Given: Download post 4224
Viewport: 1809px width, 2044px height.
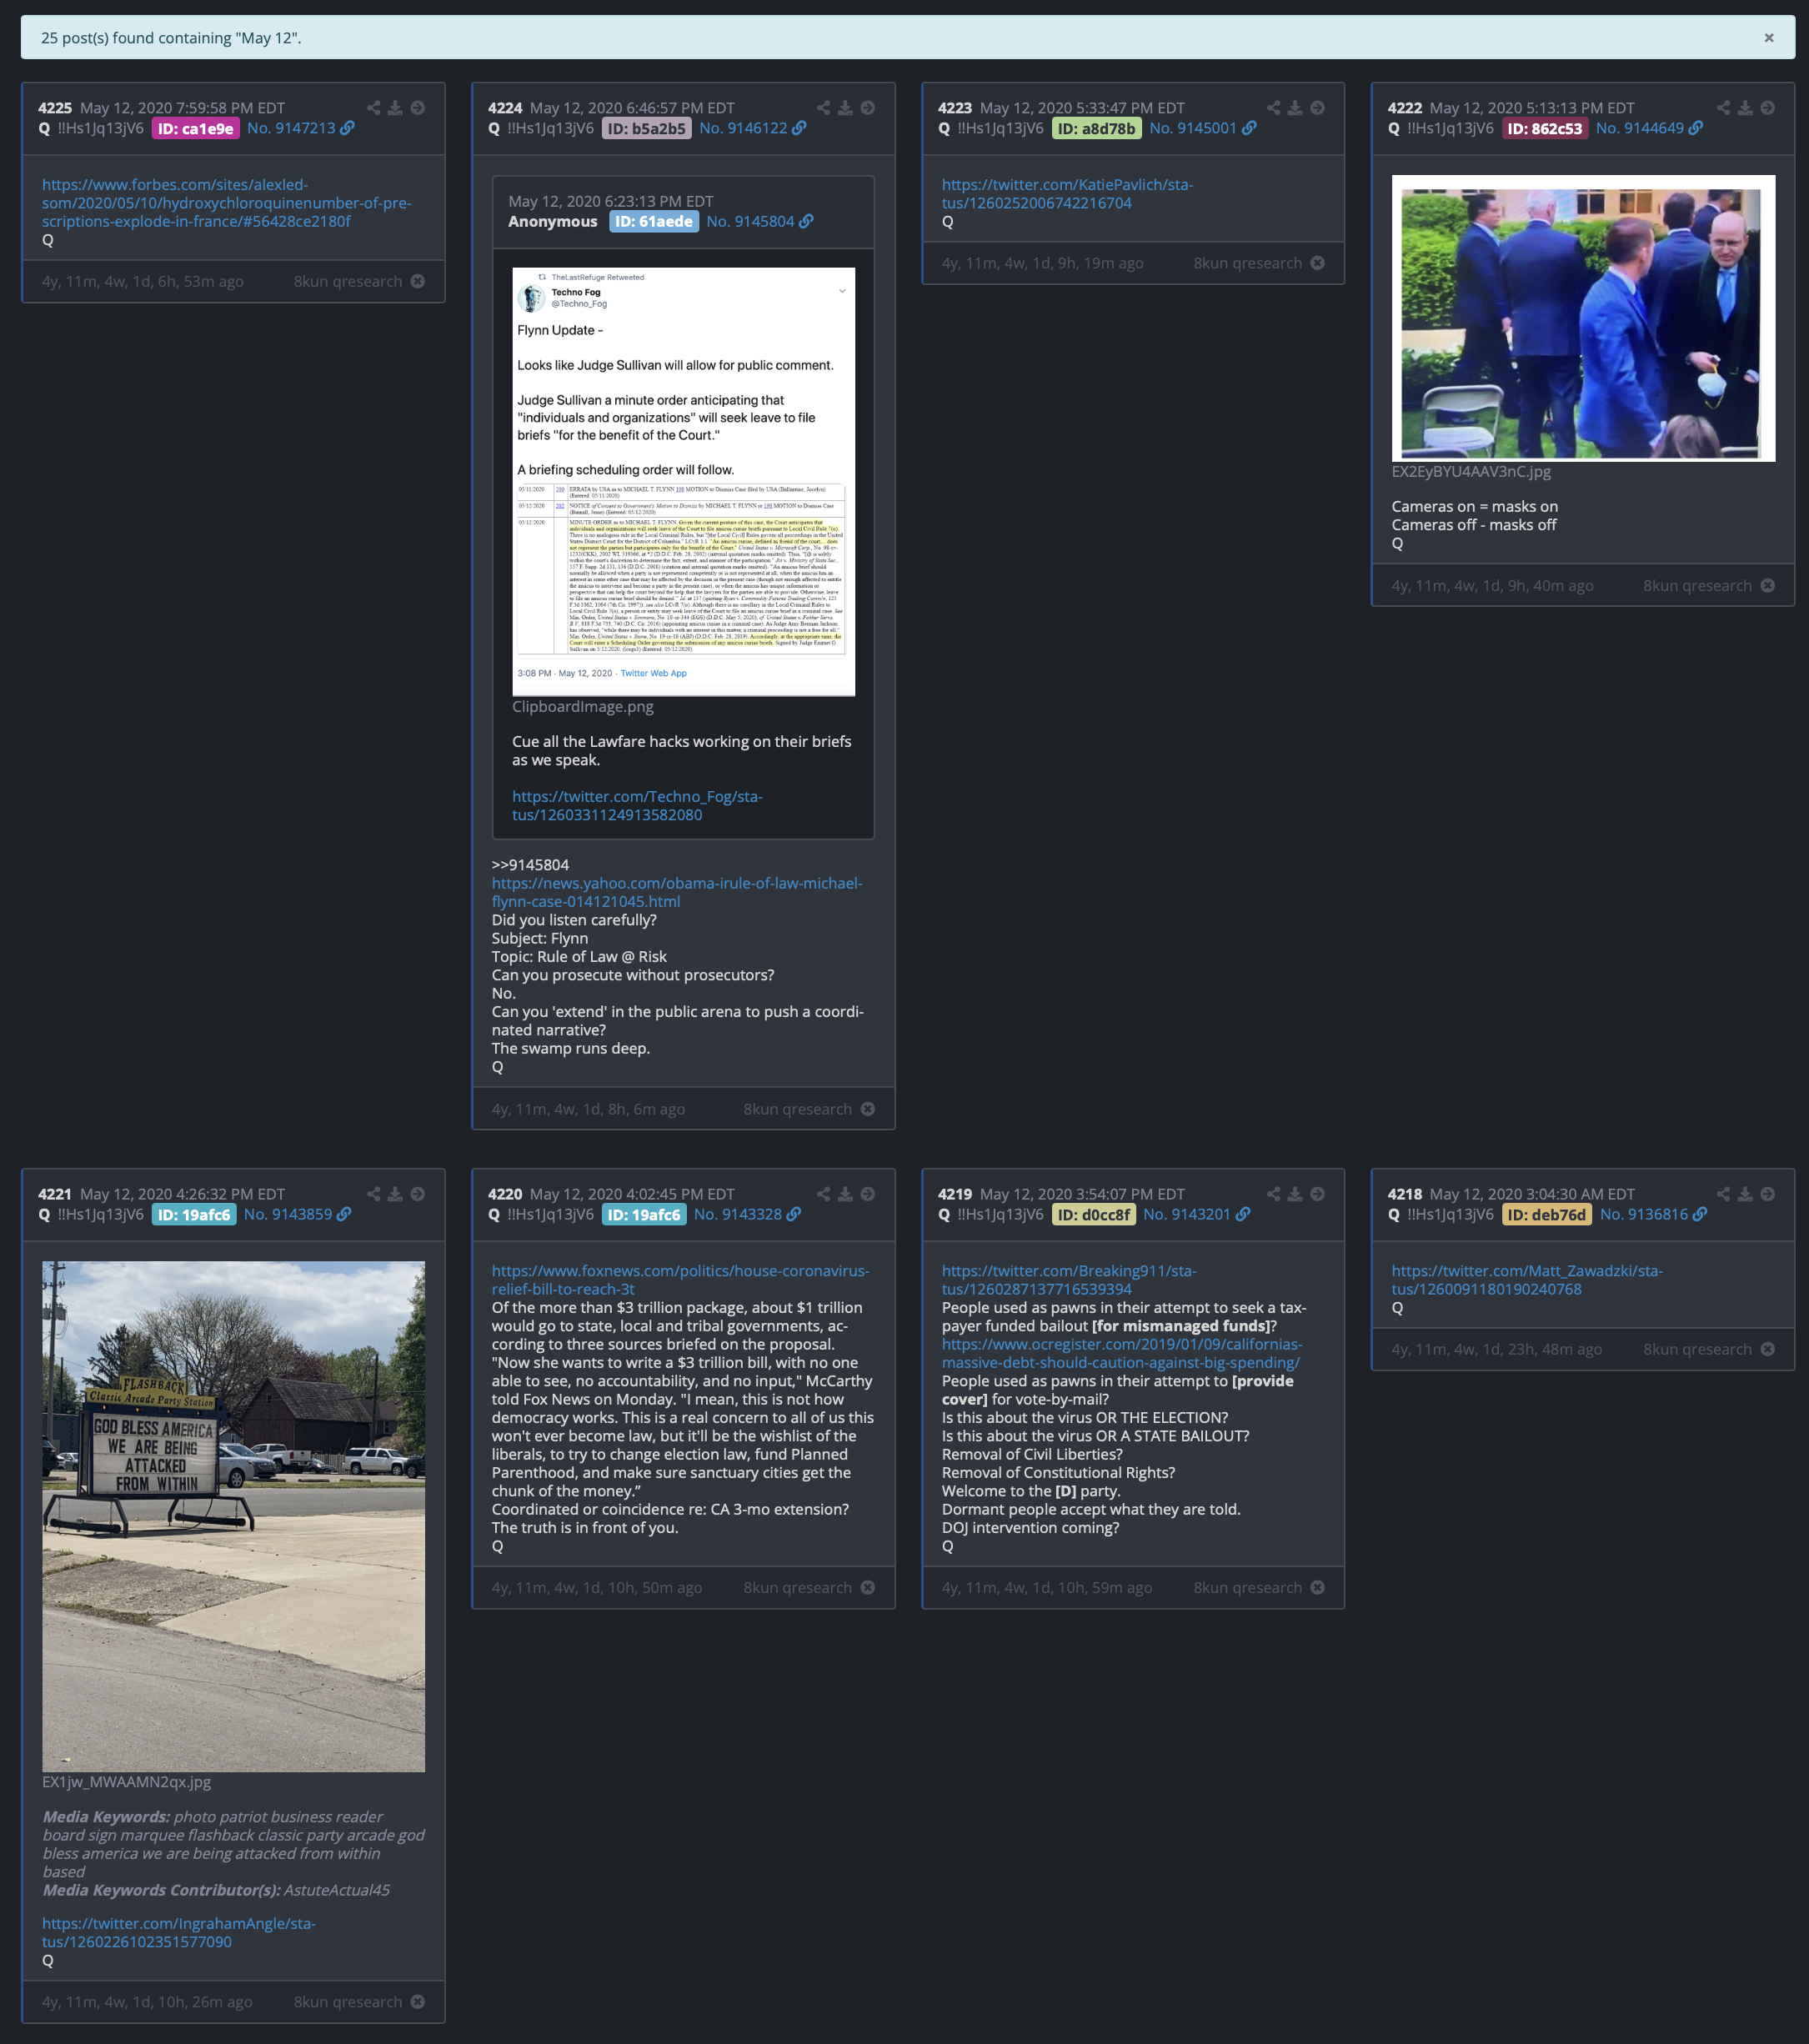Looking at the screenshot, I should (845, 108).
